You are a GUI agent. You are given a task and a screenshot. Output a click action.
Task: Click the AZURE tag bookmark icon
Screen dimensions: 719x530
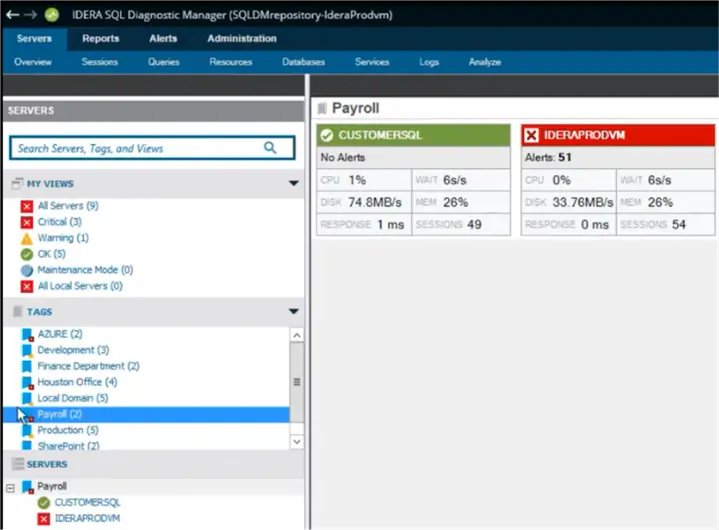[x=28, y=334]
